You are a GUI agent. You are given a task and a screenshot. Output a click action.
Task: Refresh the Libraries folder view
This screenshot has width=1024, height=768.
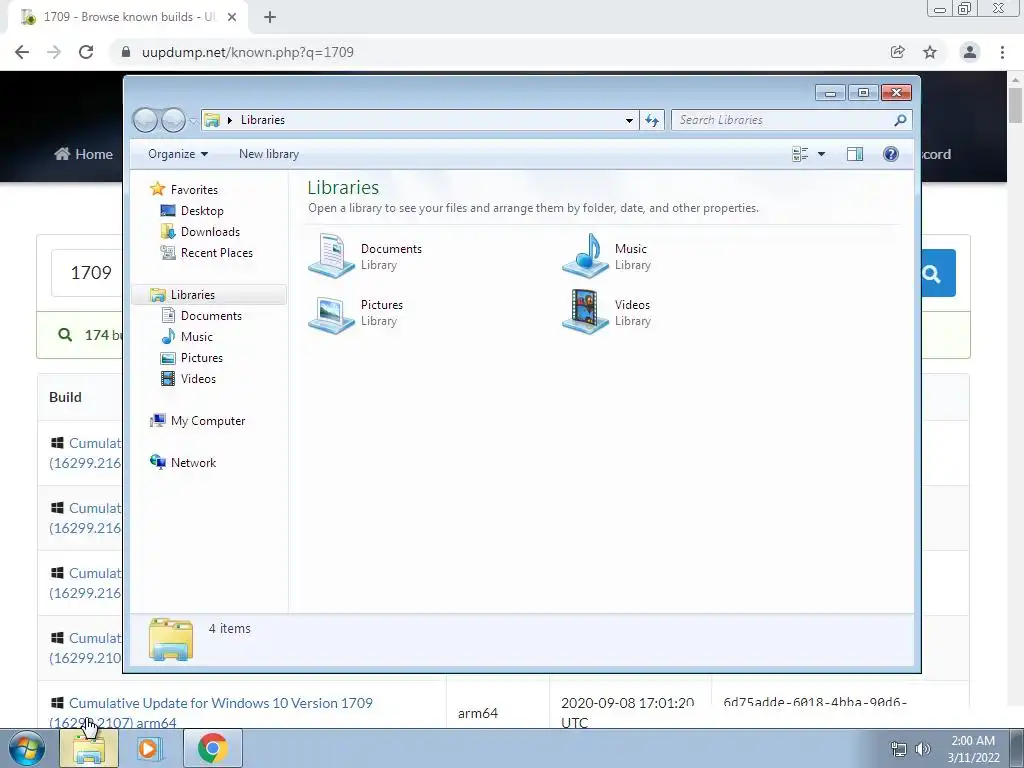pyautogui.click(x=652, y=120)
